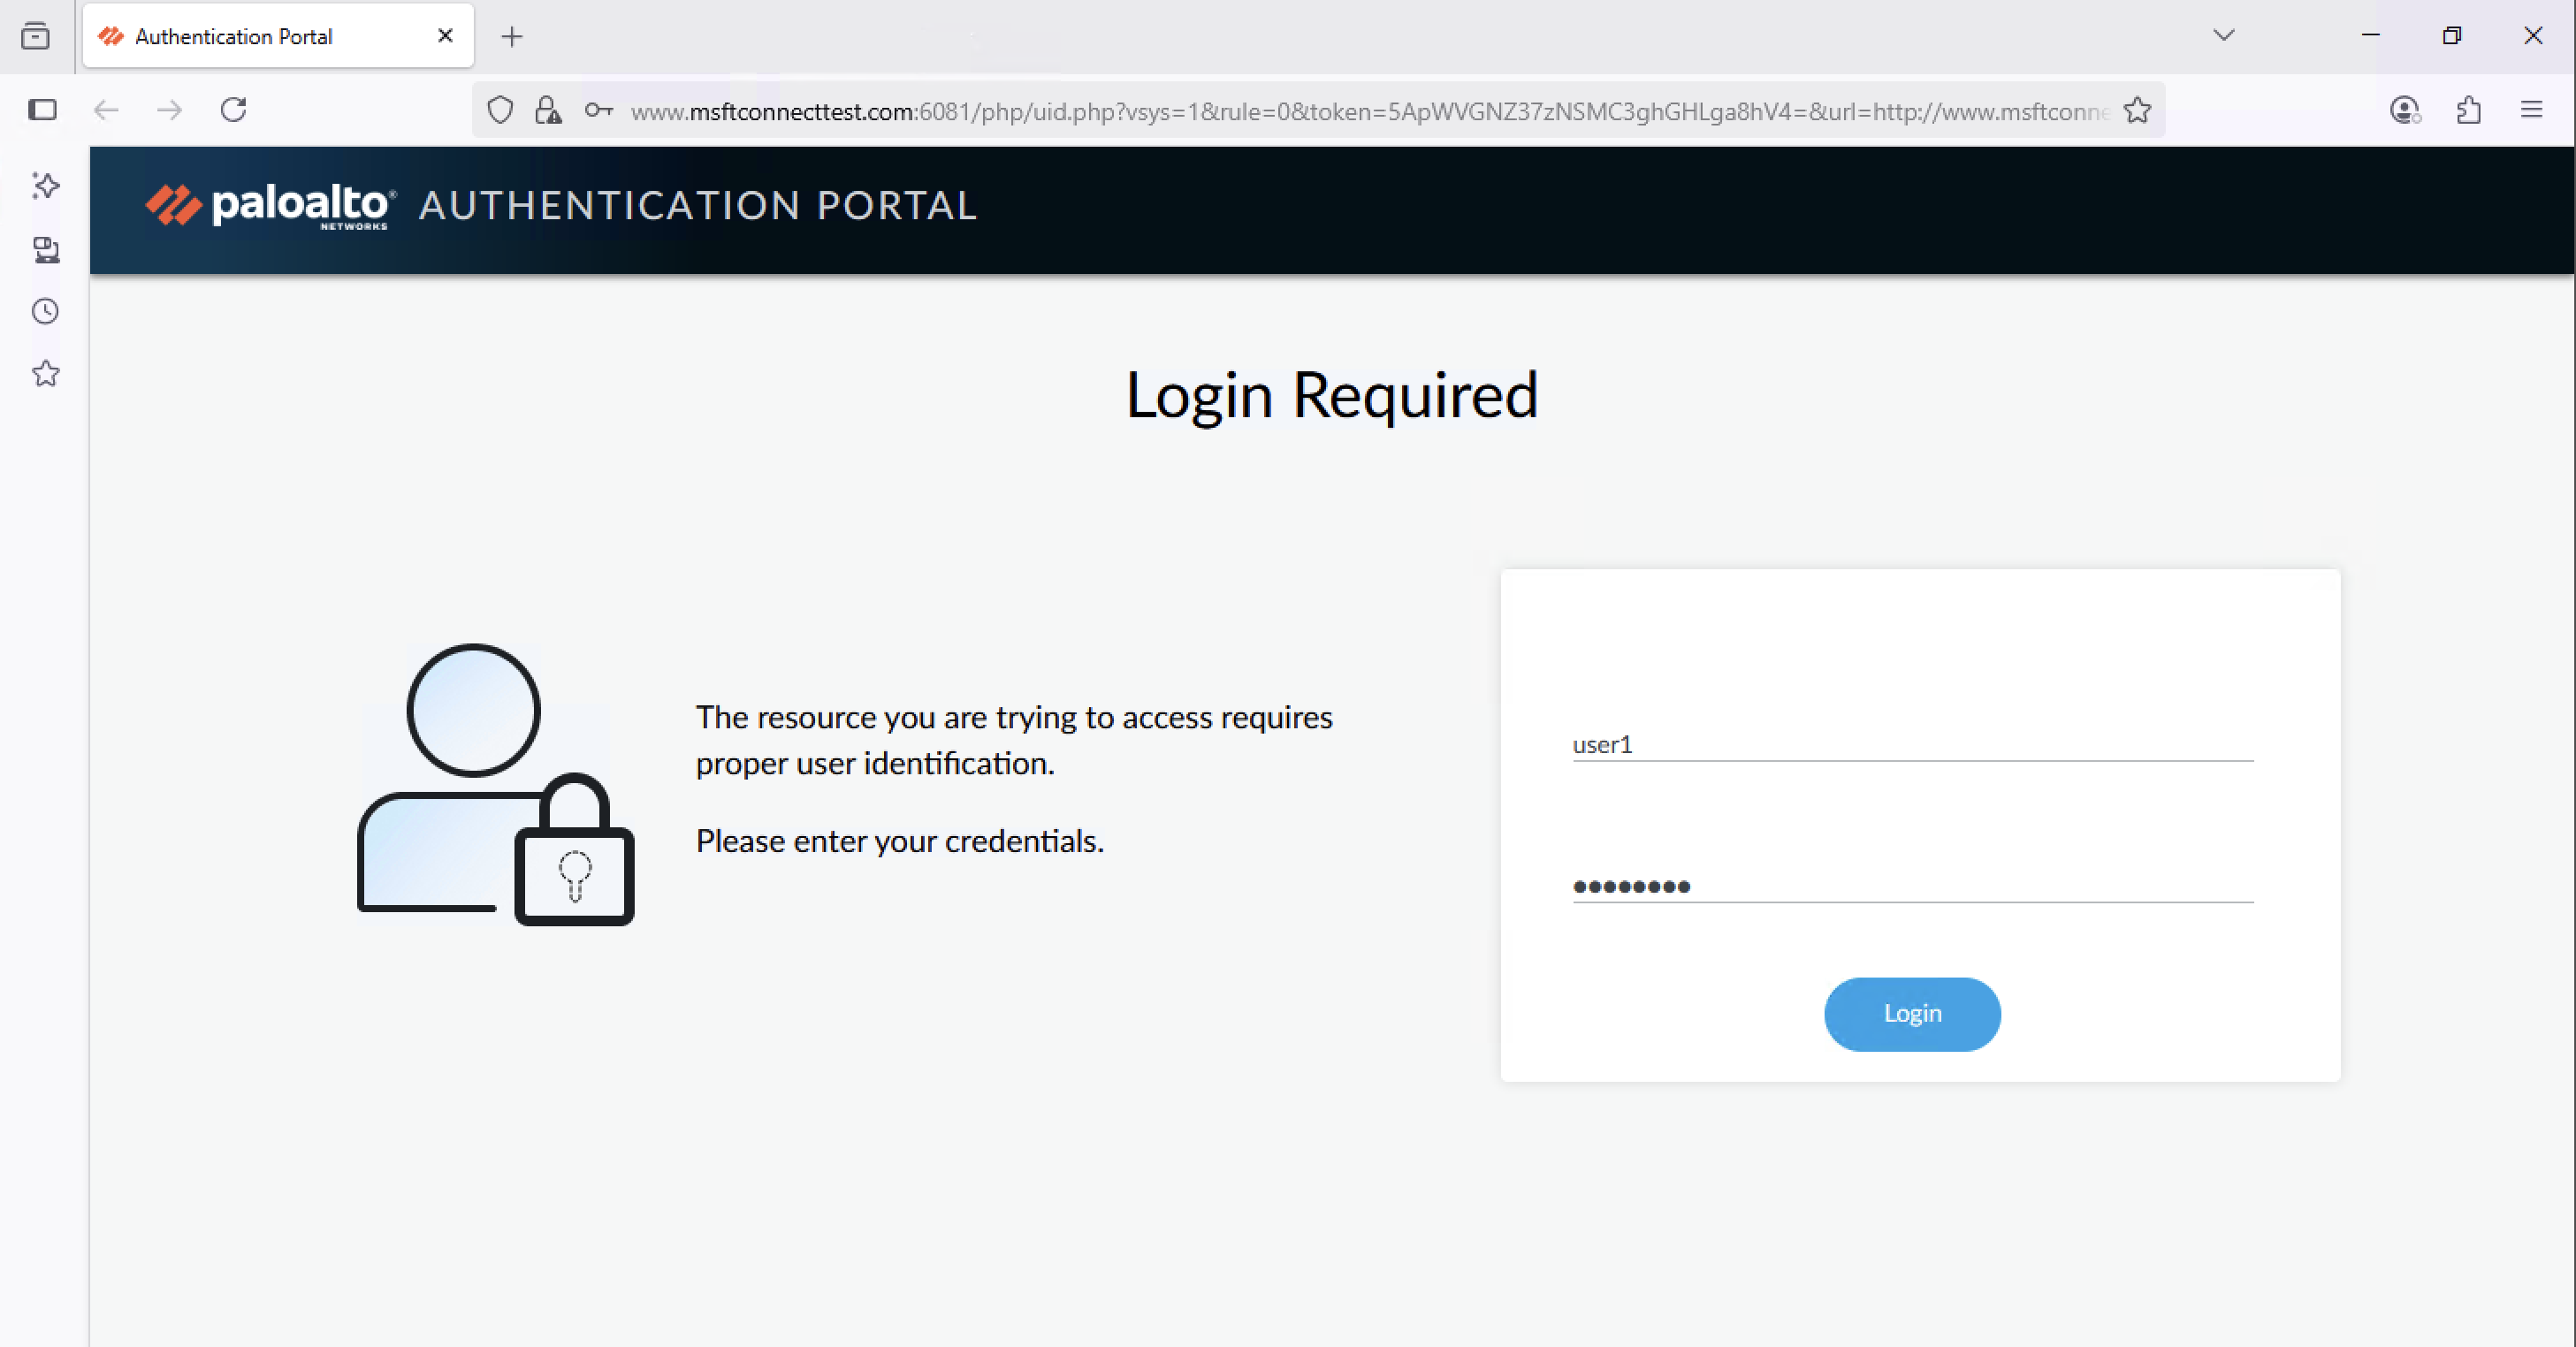Open saved logins key icon in address bar

[598, 110]
